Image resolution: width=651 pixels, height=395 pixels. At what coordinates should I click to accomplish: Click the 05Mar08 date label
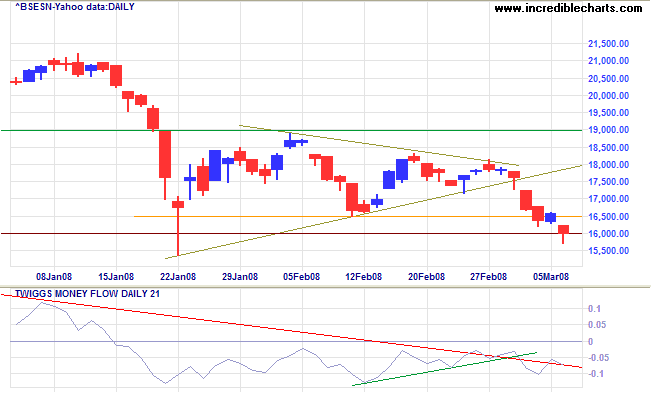point(551,277)
